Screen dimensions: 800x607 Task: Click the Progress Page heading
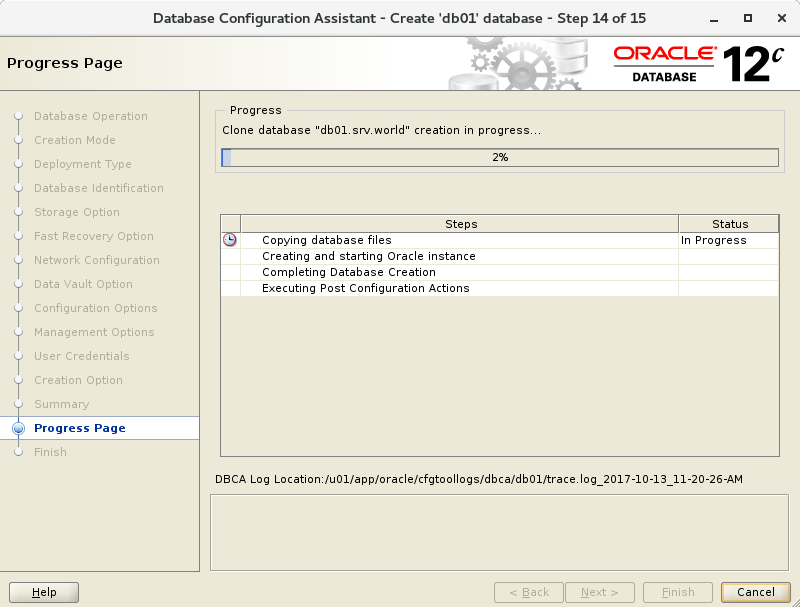pyautogui.click(x=65, y=63)
